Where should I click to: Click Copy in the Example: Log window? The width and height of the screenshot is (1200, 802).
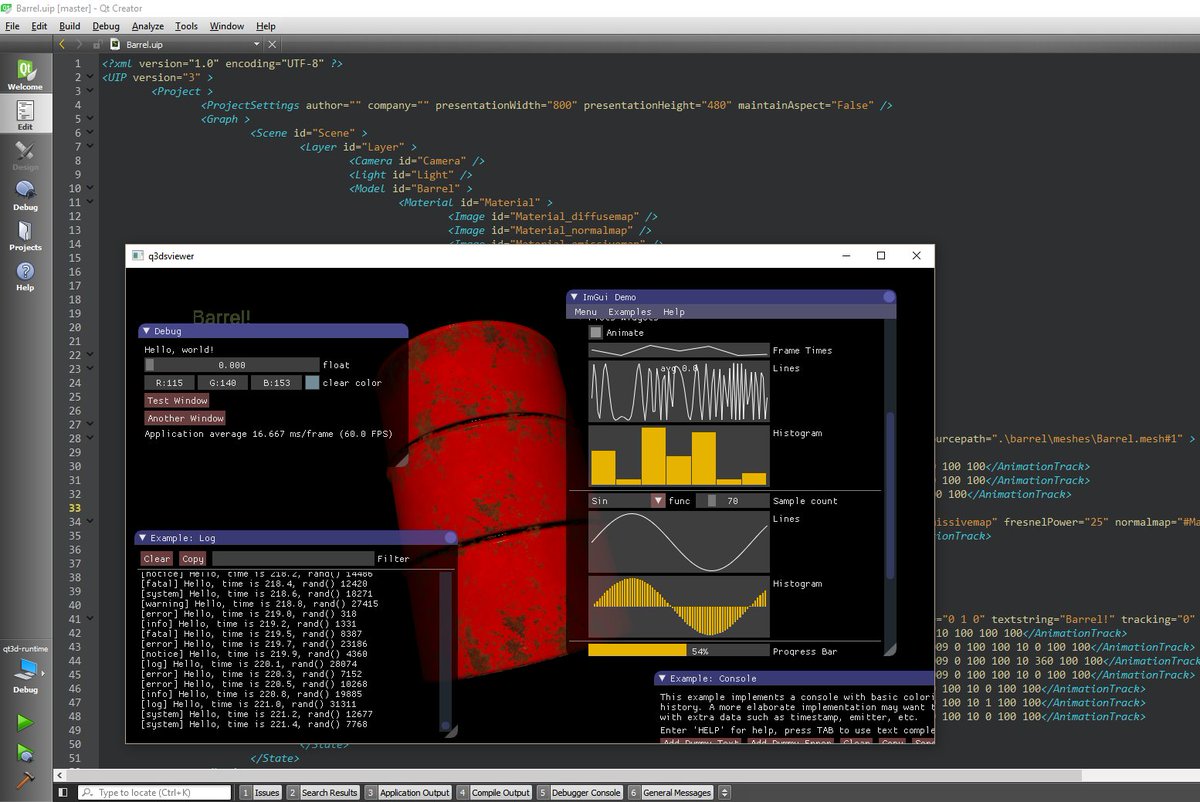(193, 558)
